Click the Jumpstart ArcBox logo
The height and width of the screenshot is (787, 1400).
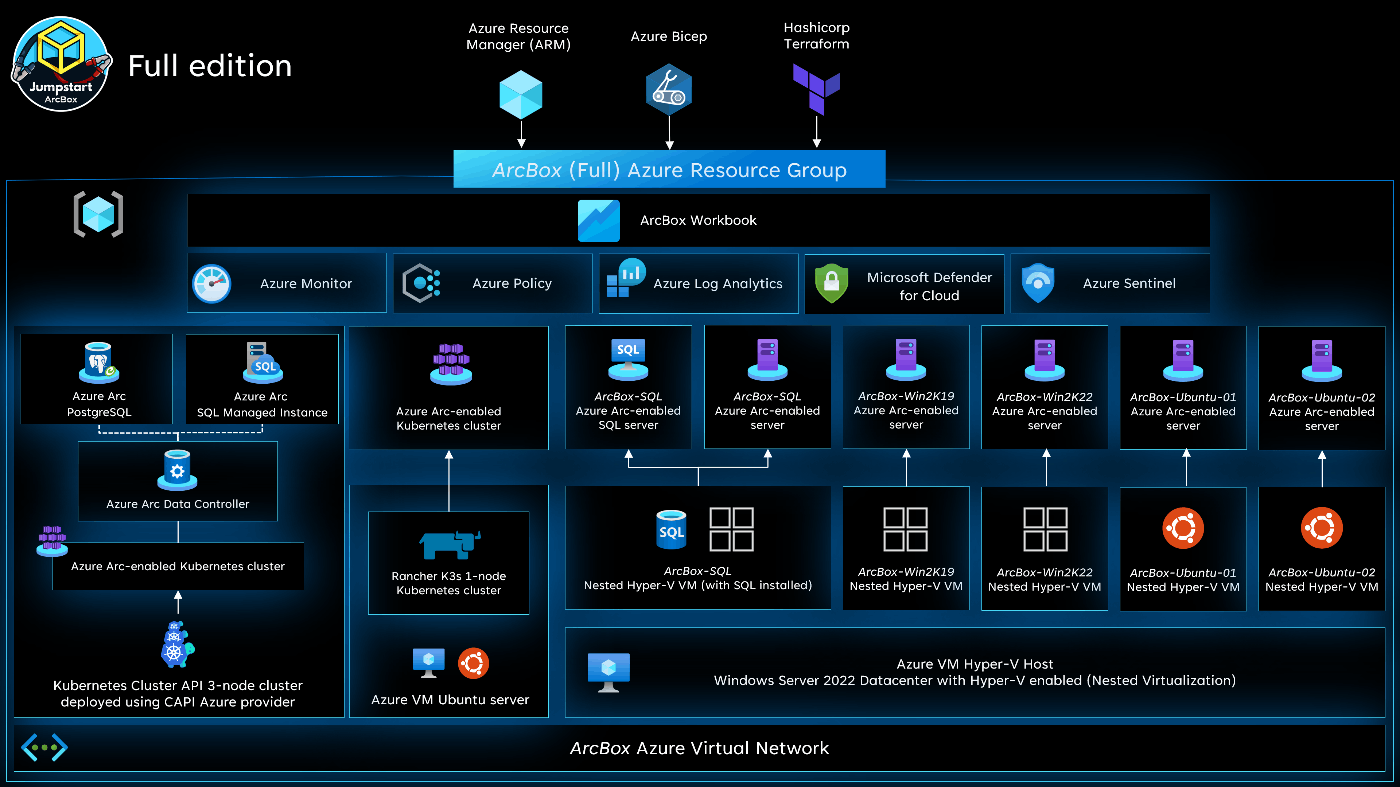point(61,66)
